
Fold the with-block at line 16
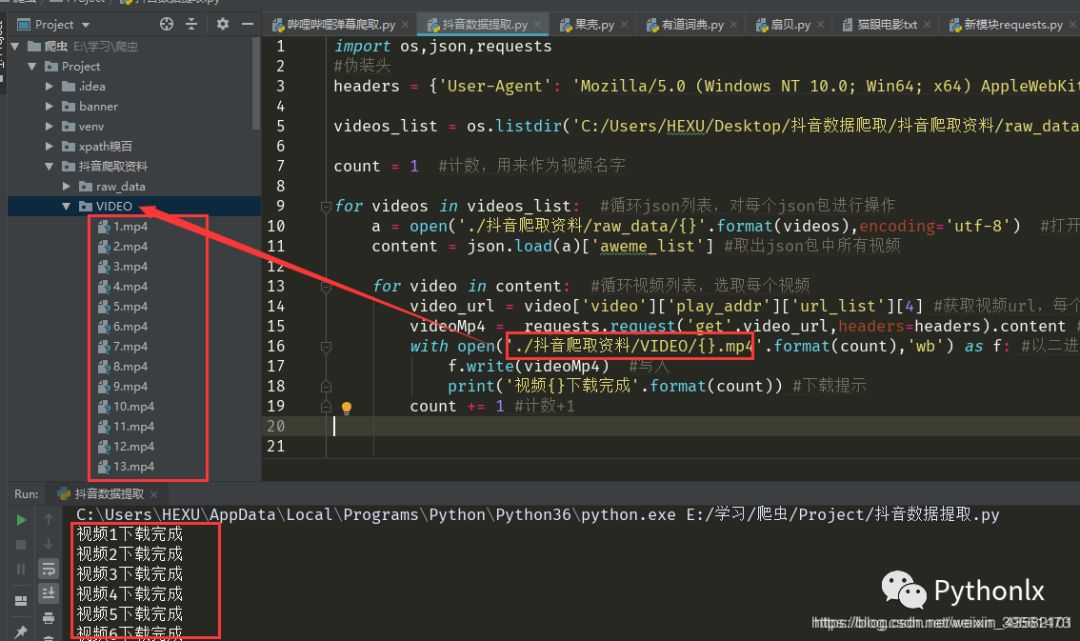[x=326, y=346]
